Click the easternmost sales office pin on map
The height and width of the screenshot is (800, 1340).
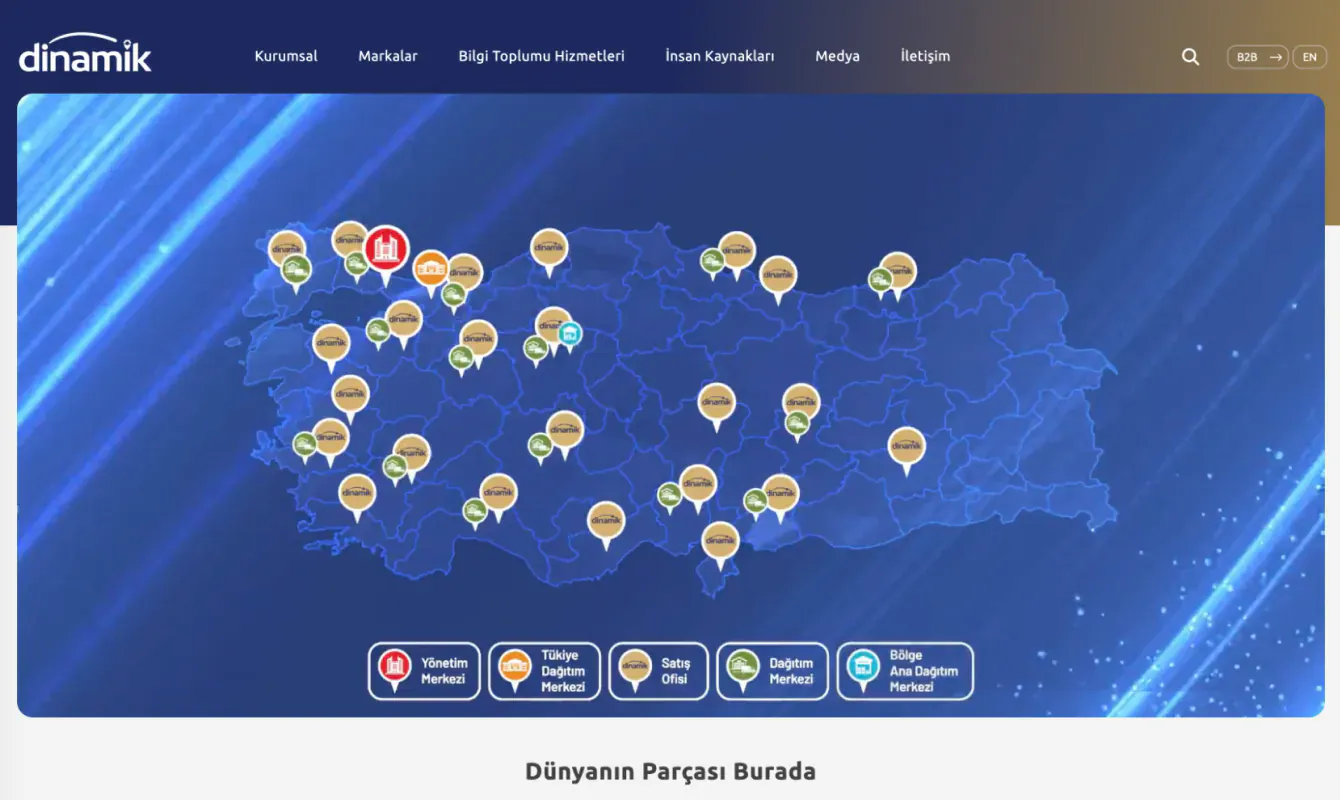(907, 449)
